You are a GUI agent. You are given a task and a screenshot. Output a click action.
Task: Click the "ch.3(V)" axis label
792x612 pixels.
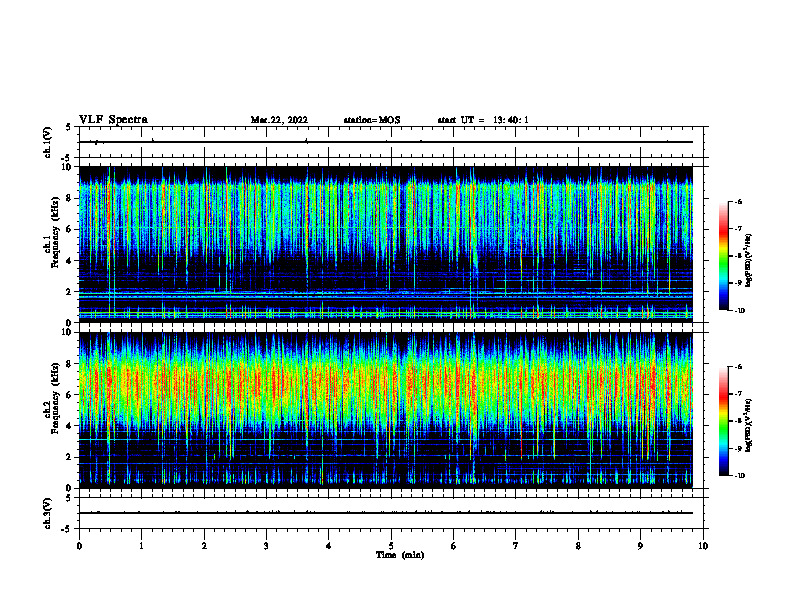coord(48,513)
